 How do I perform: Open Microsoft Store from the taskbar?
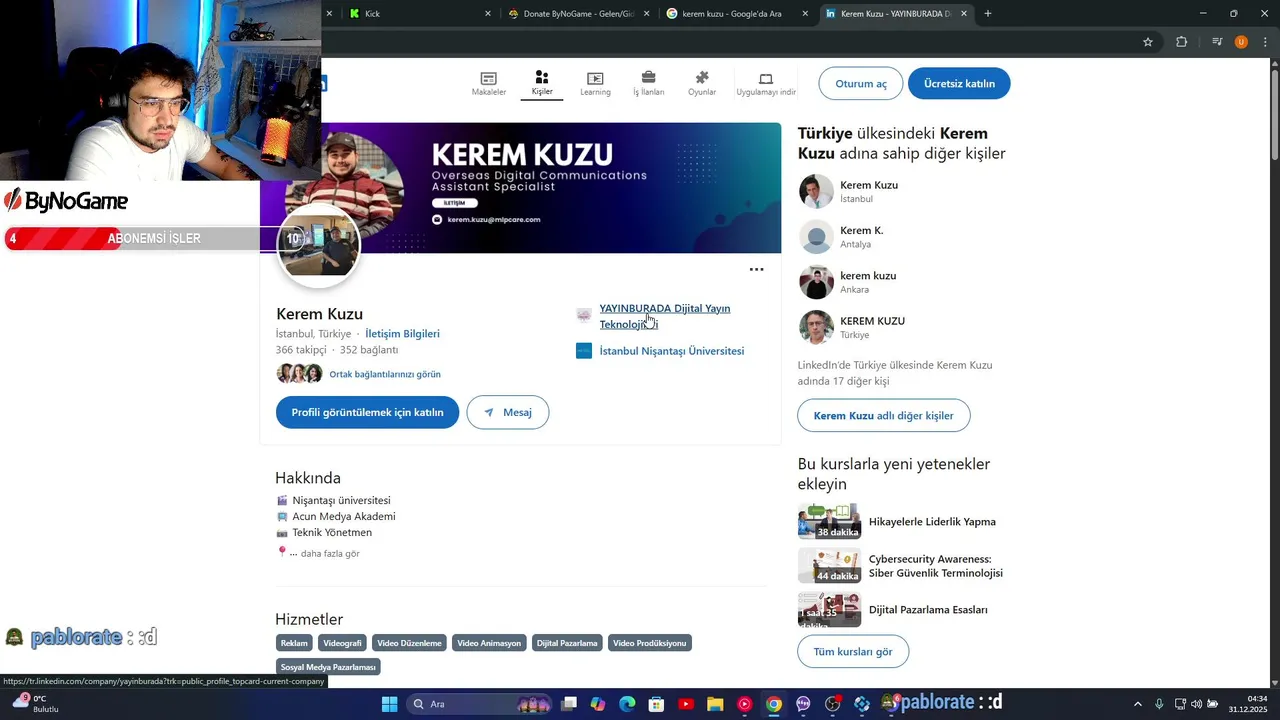(656, 704)
